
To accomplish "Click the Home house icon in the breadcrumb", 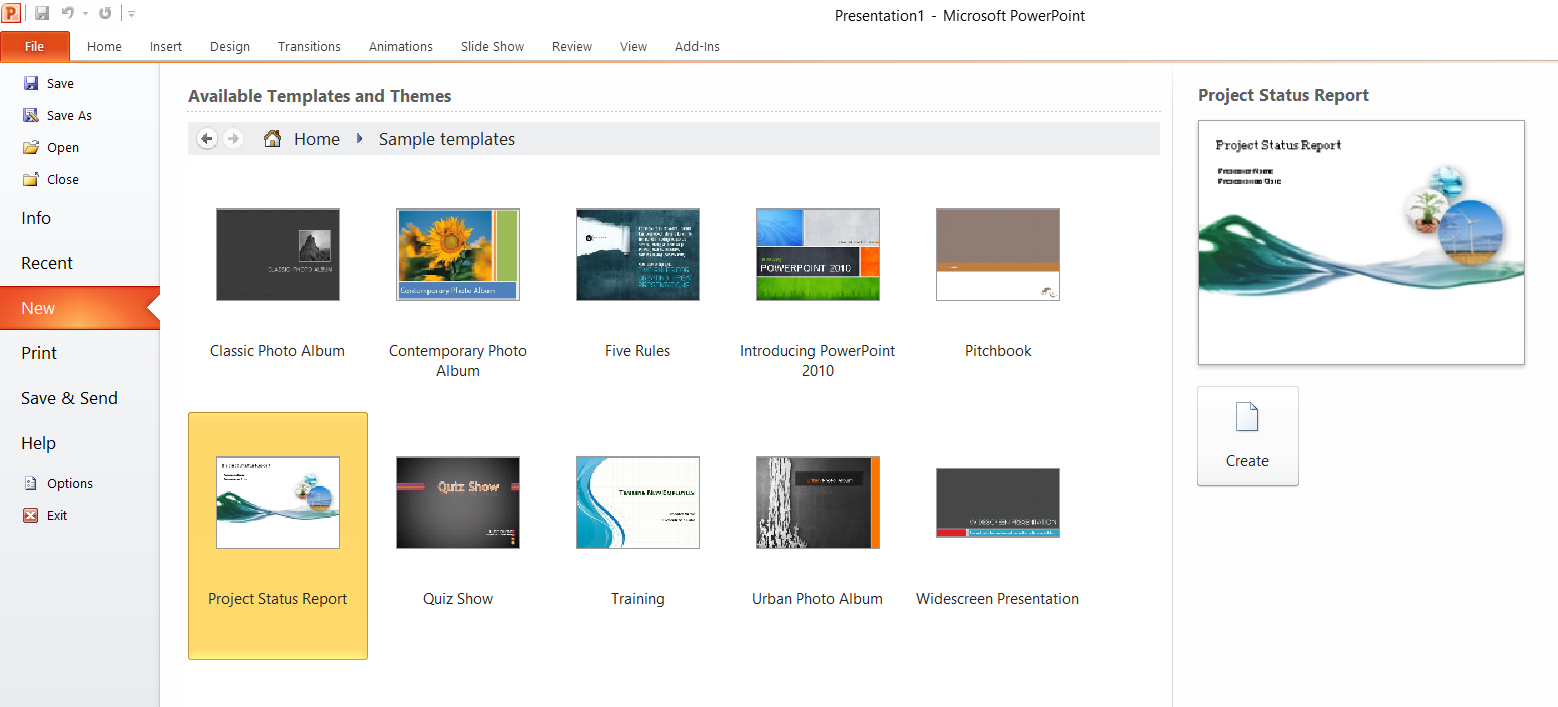I will click(272, 139).
